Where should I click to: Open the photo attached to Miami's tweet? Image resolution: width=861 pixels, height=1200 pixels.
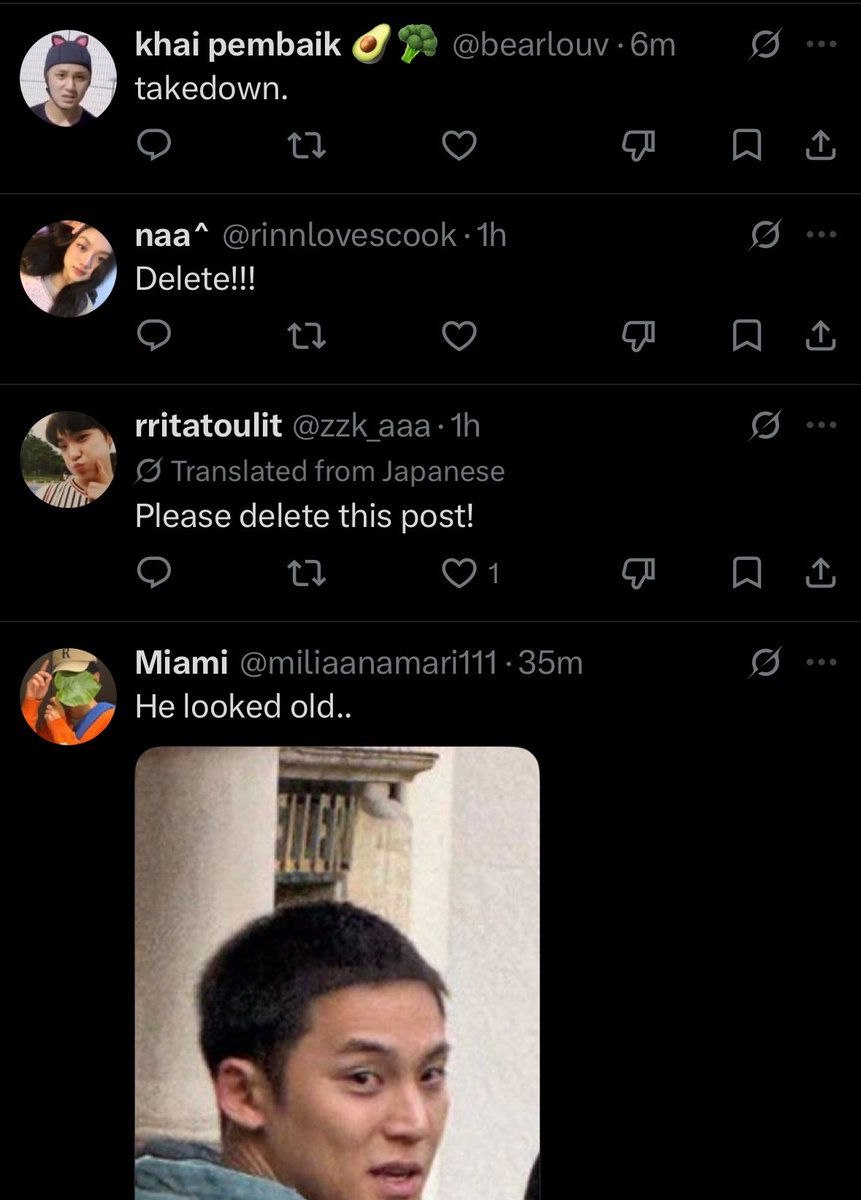click(x=337, y=973)
